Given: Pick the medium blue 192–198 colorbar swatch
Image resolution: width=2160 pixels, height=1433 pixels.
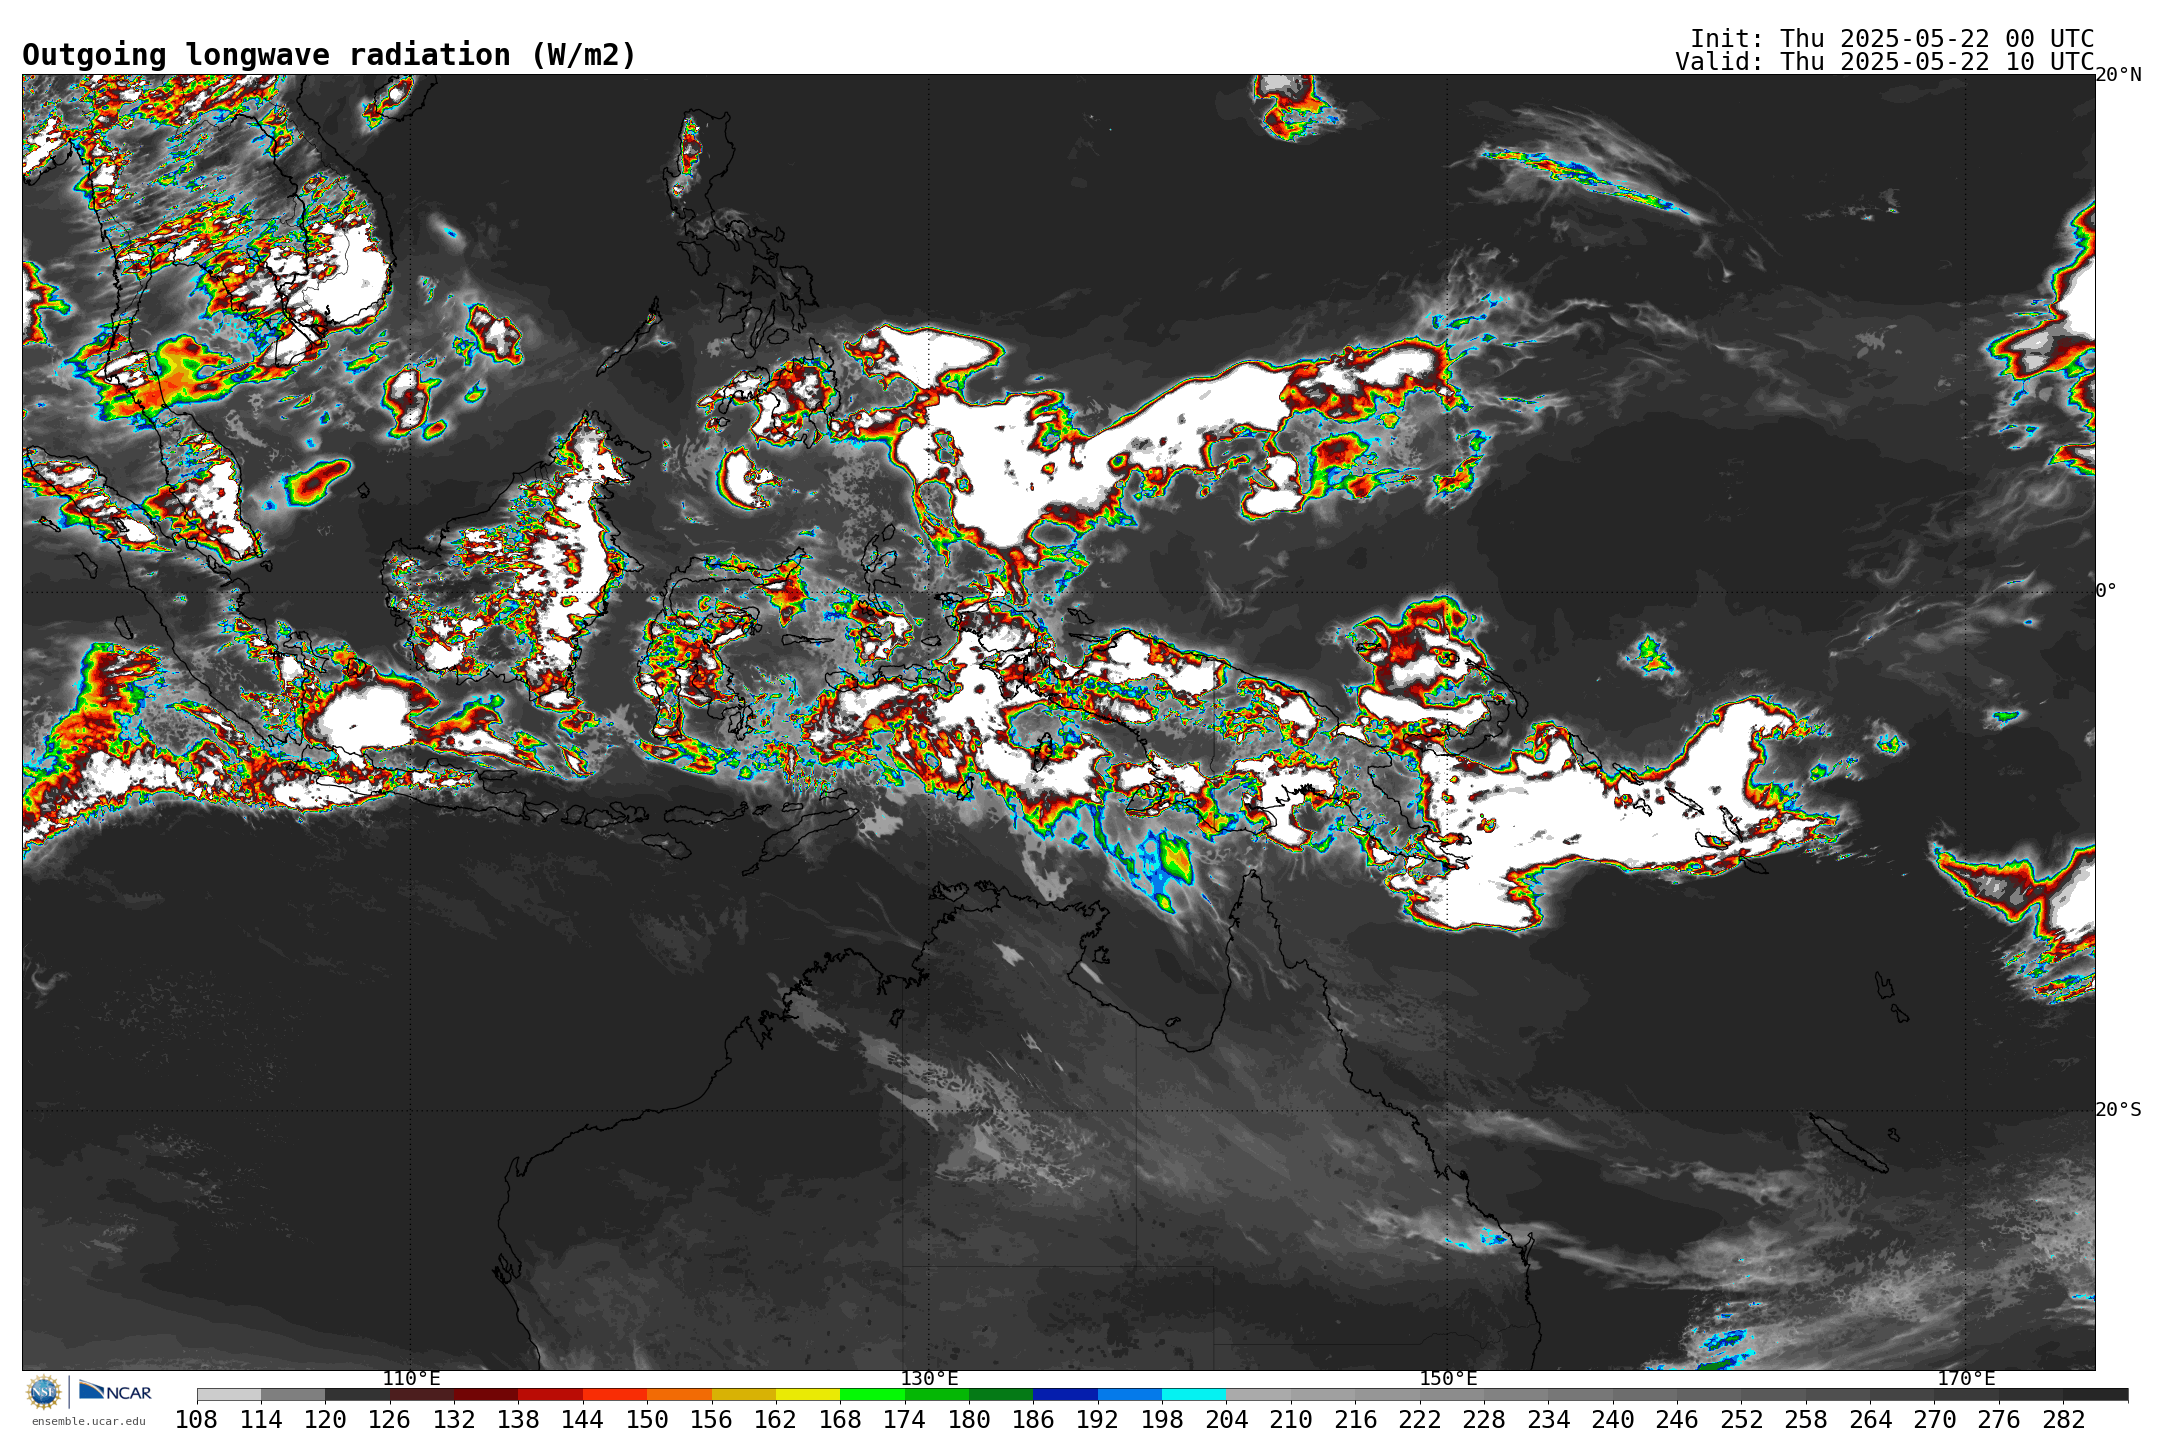Looking at the screenshot, I should pos(1130,1395).
